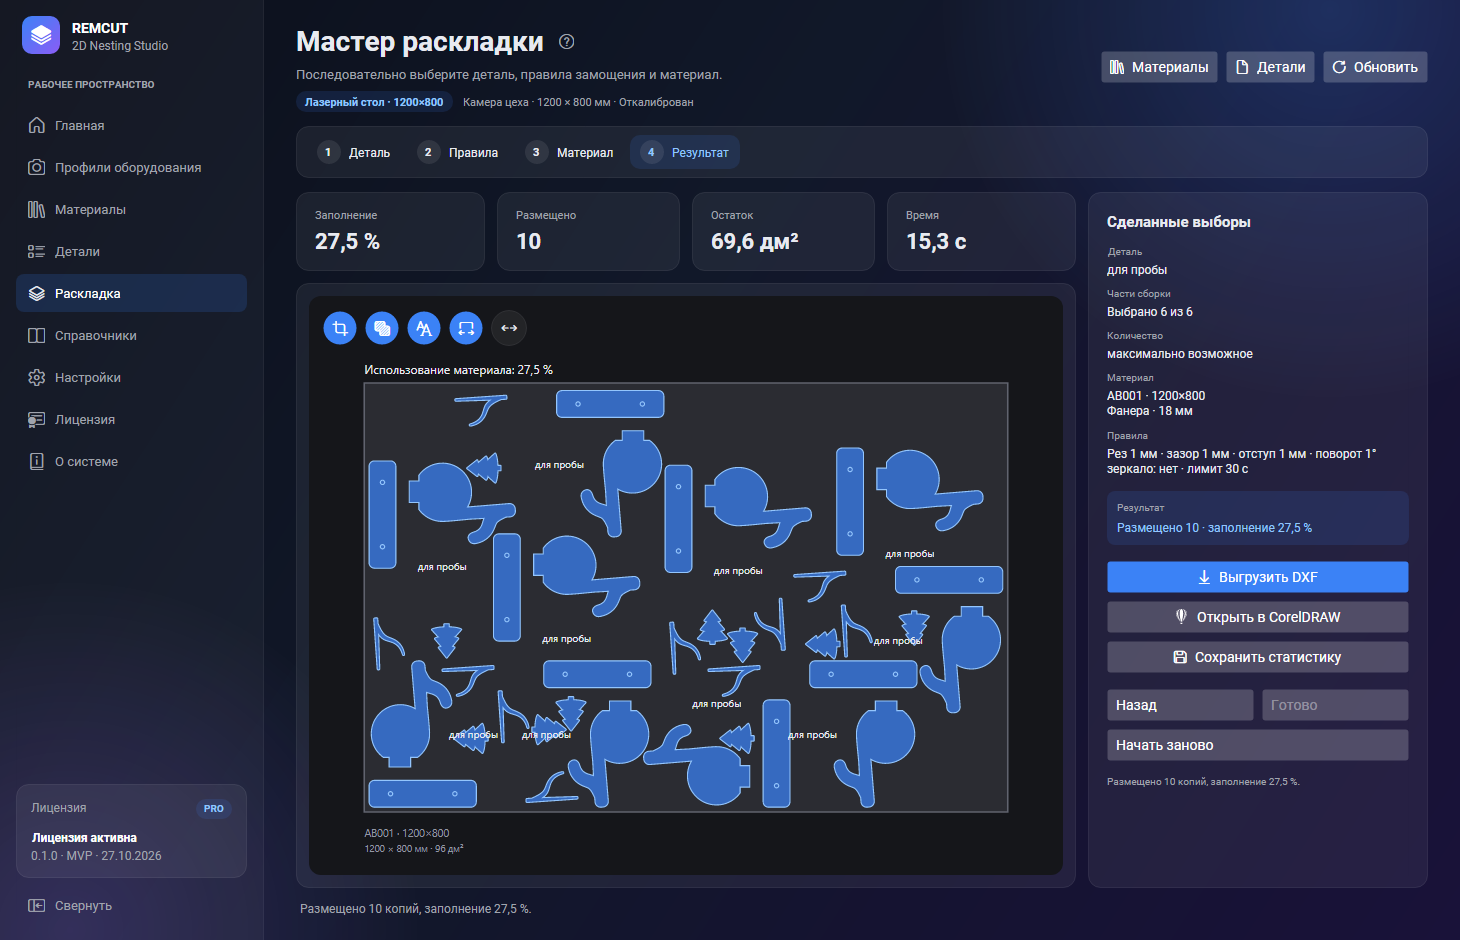Click gear icon of Настройки
1460x940 pixels.
[x=37, y=378]
